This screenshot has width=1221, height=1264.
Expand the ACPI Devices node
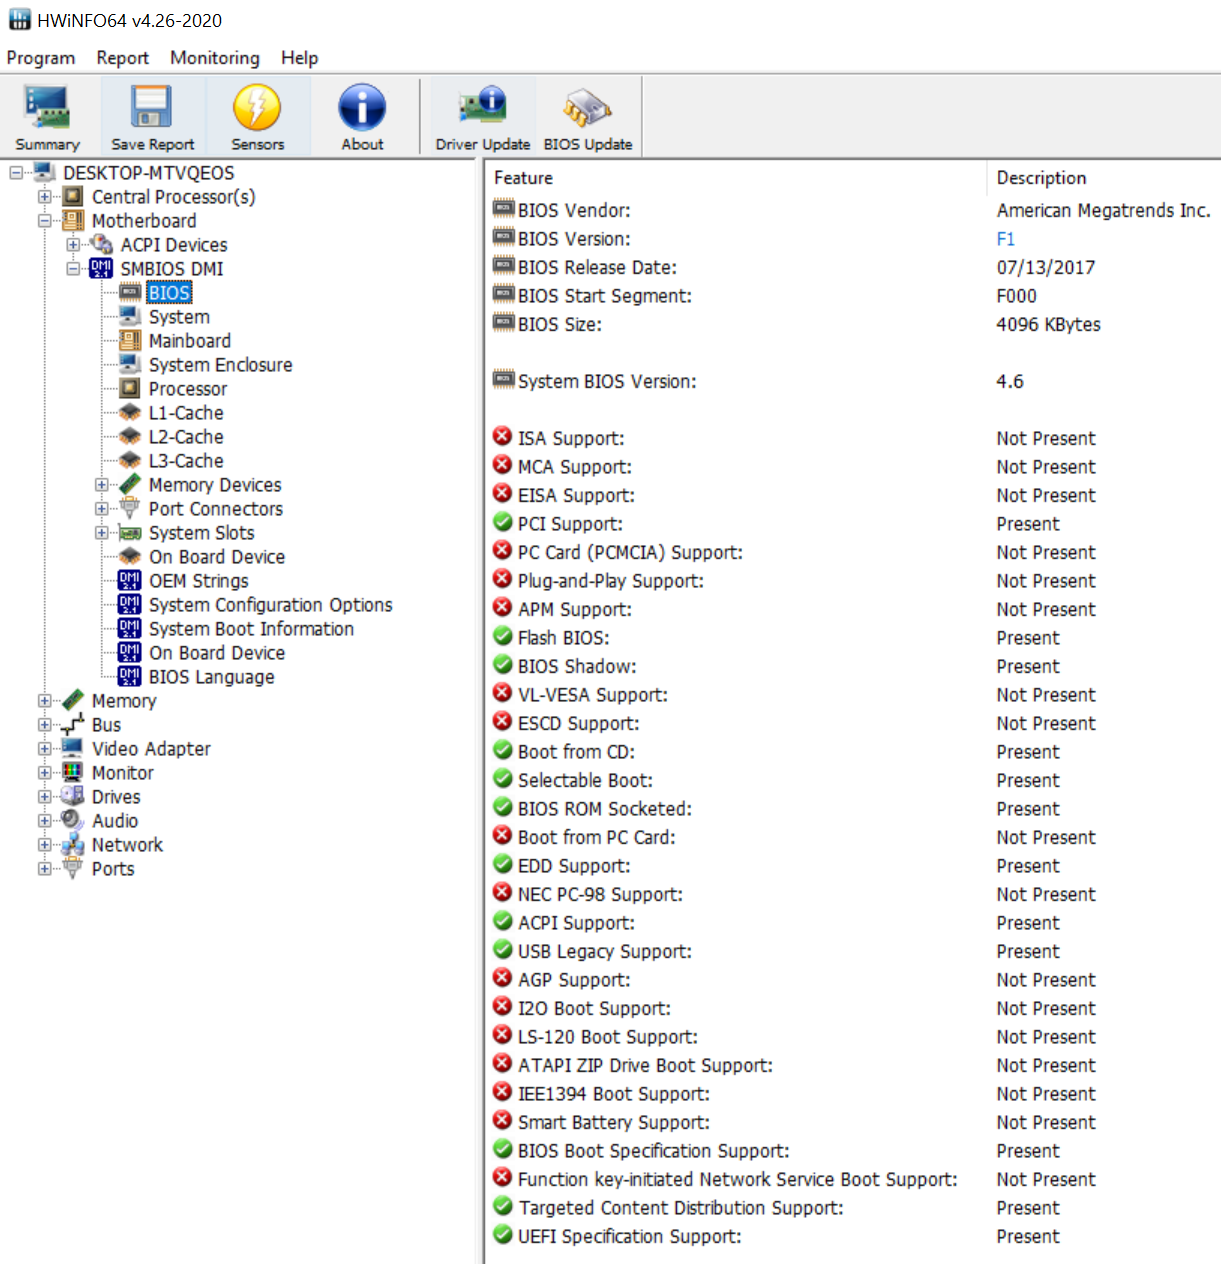73,245
